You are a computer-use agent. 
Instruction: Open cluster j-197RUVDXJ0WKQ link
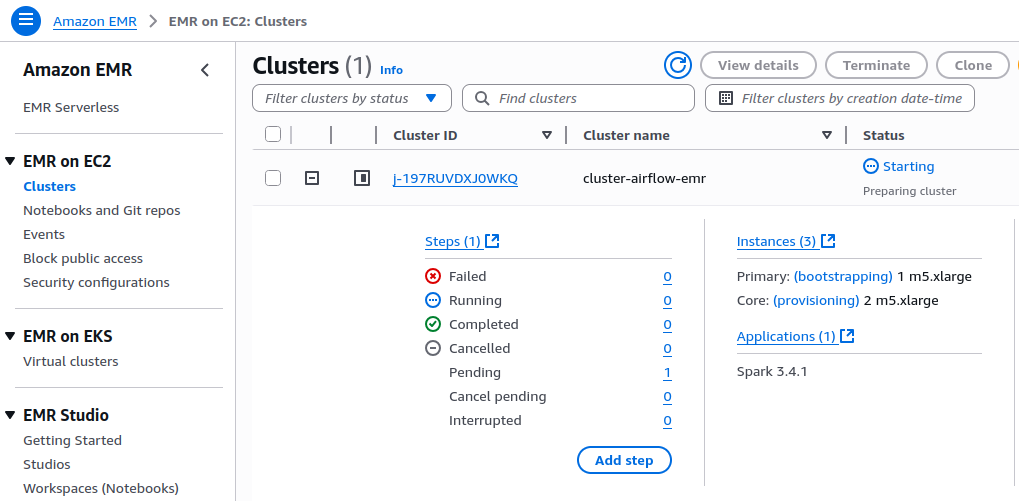tap(455, 178)
